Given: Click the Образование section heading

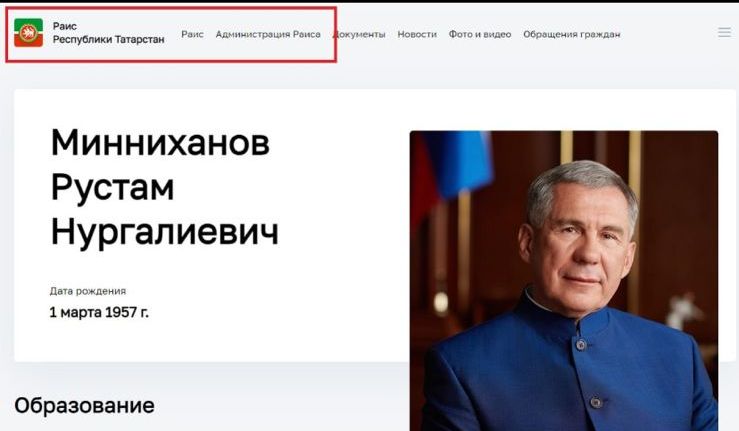Looking at the screenshot, I should coord(84,406).
